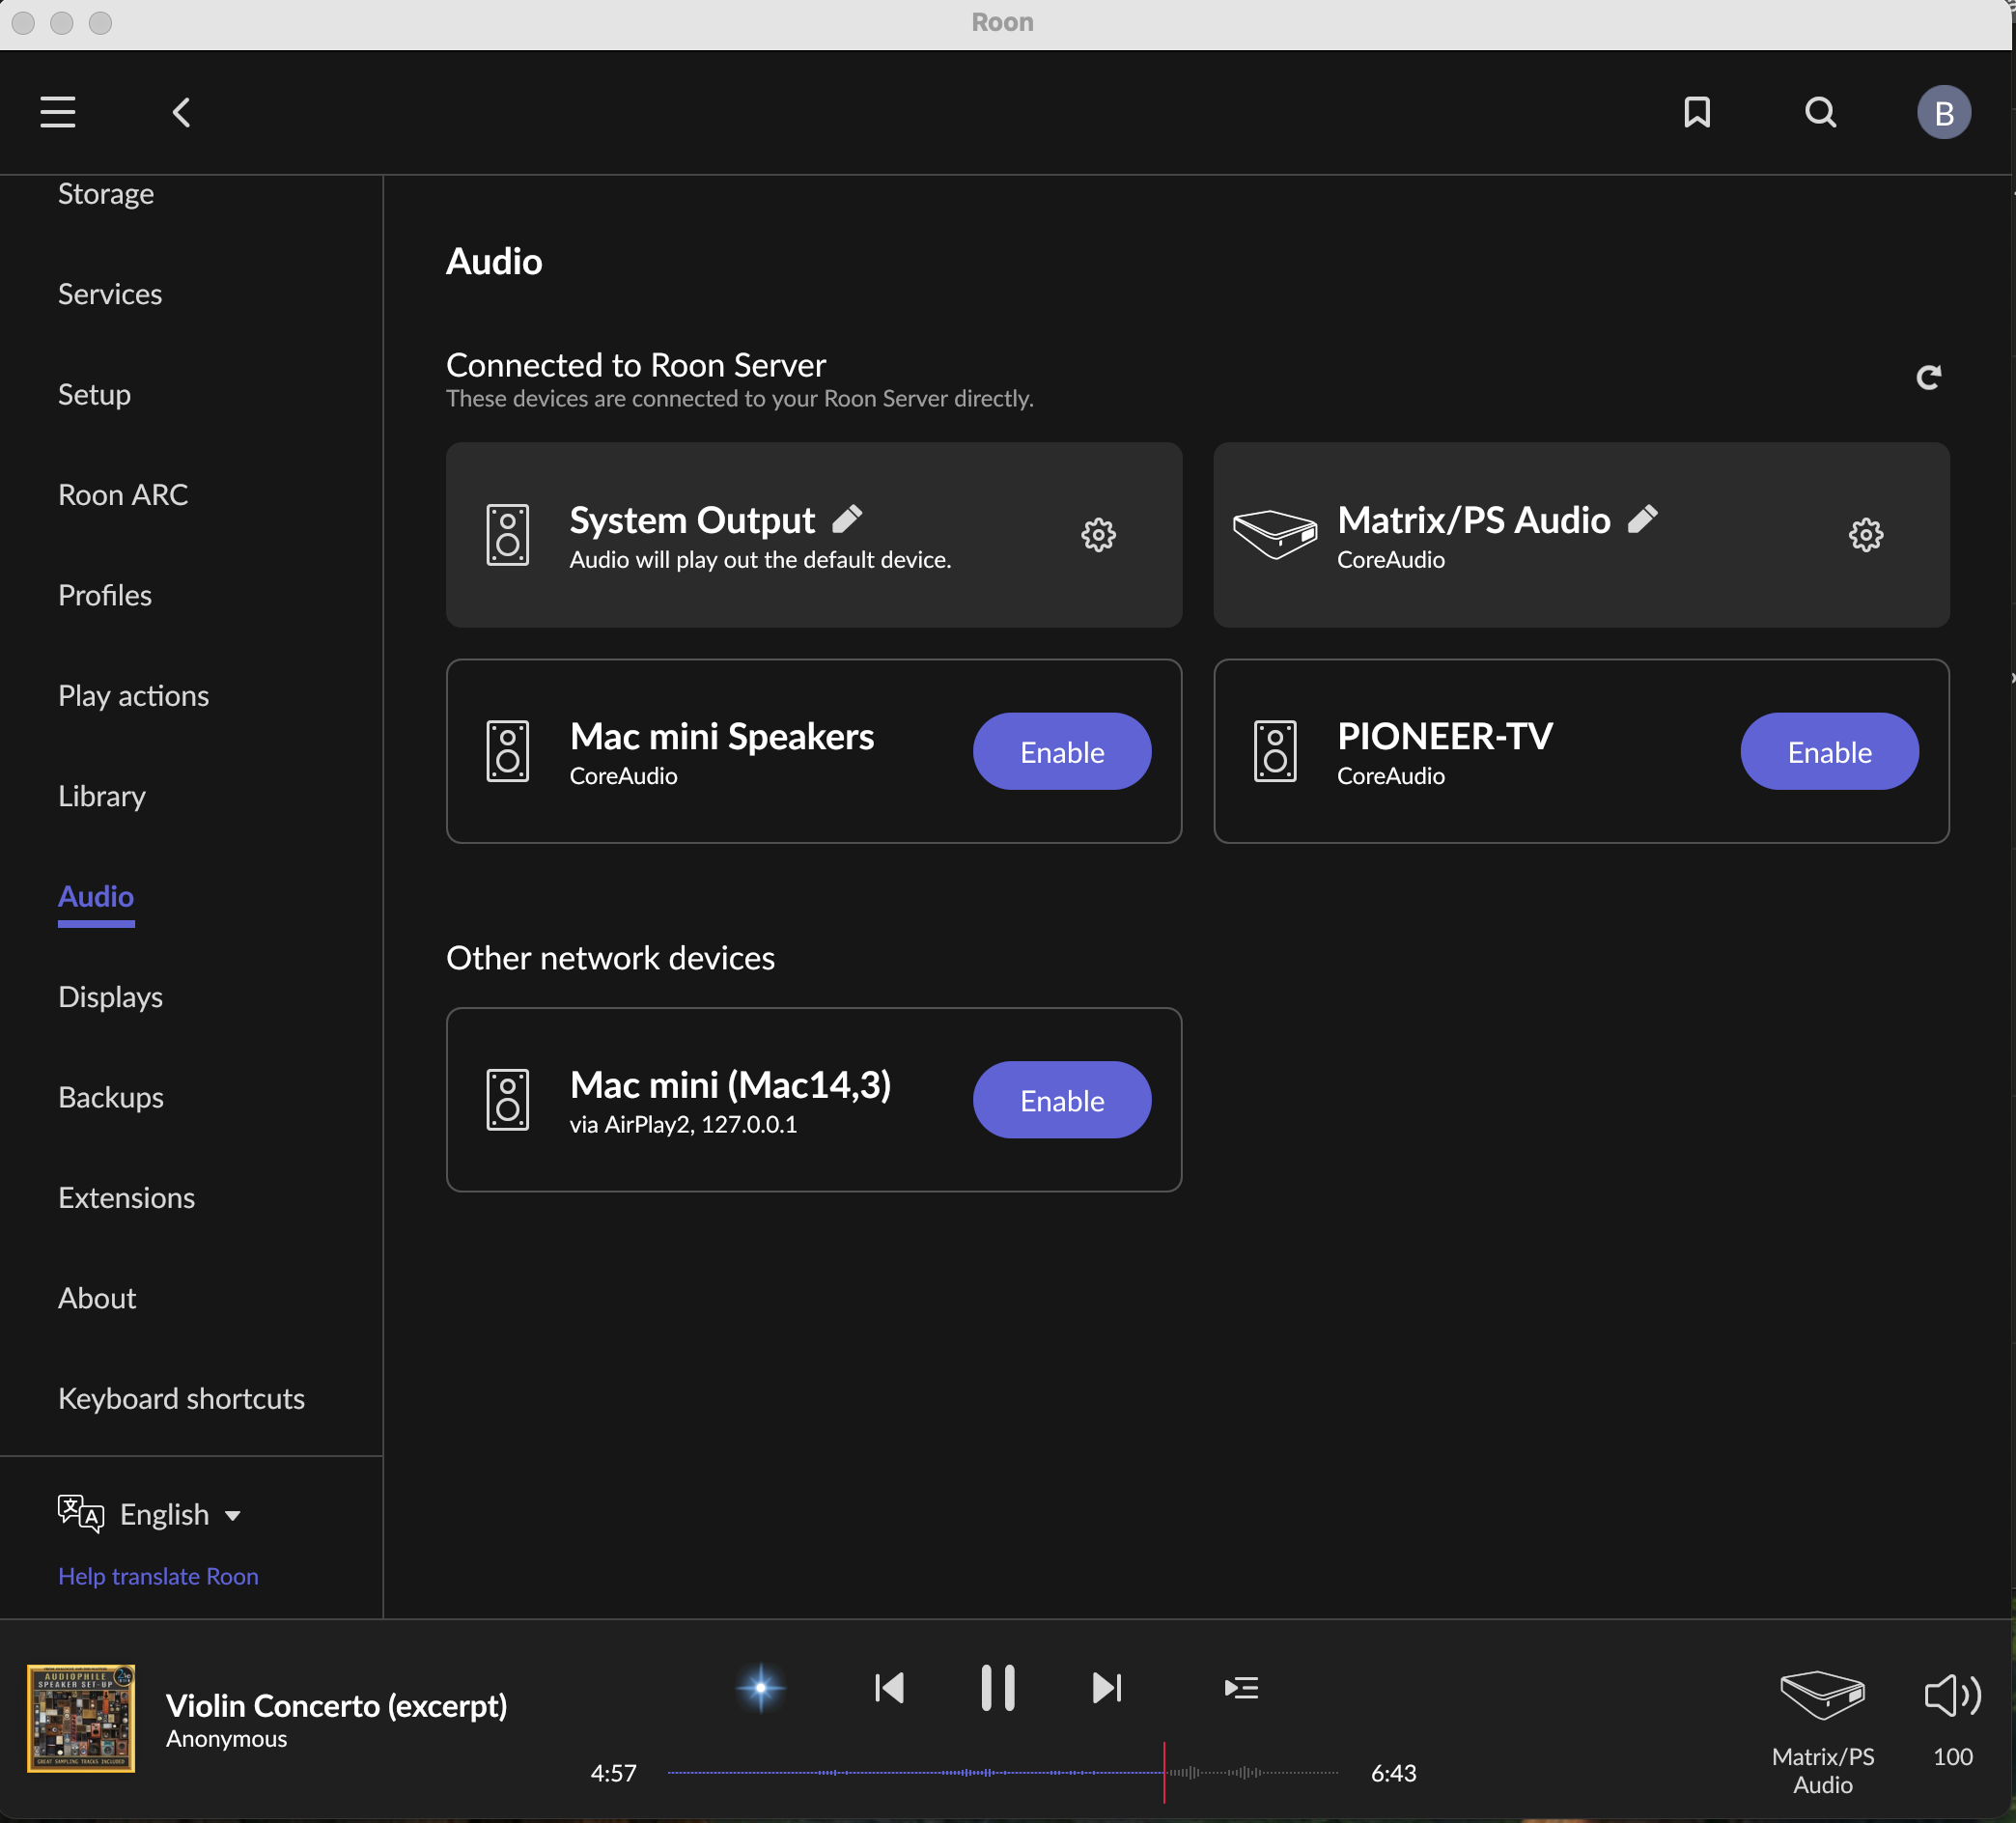Pause playback
The width and height of the screenshot is (2016, 1823).
(997, 1688)
